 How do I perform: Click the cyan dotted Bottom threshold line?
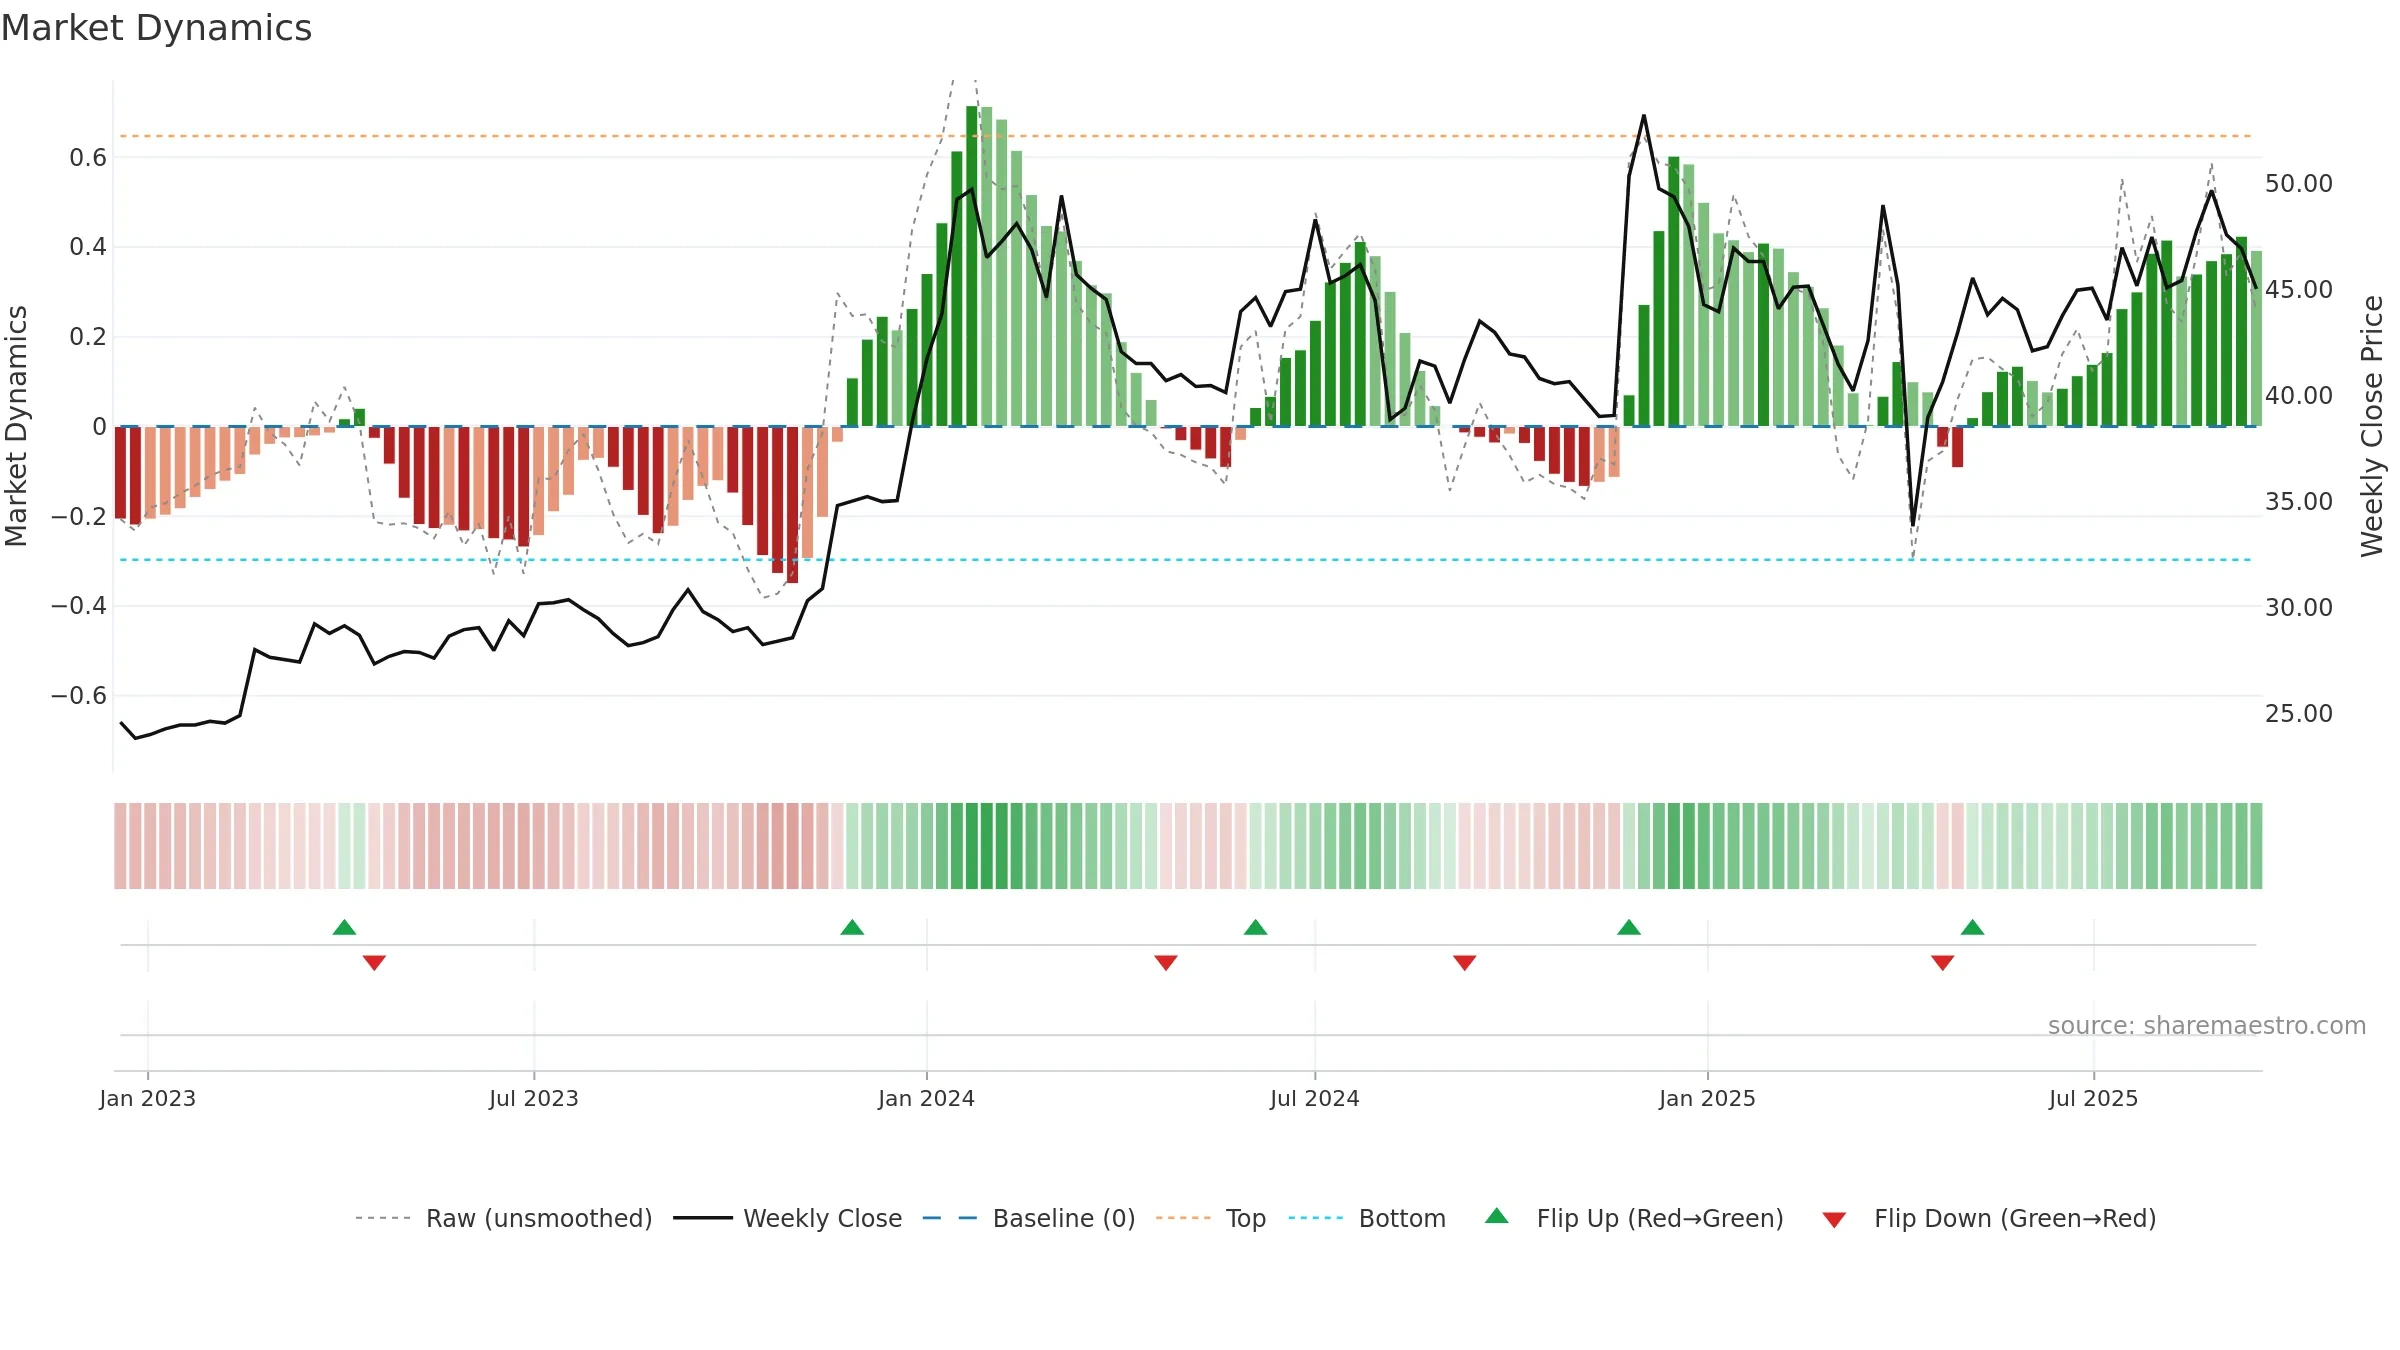tap(1185, 560)
